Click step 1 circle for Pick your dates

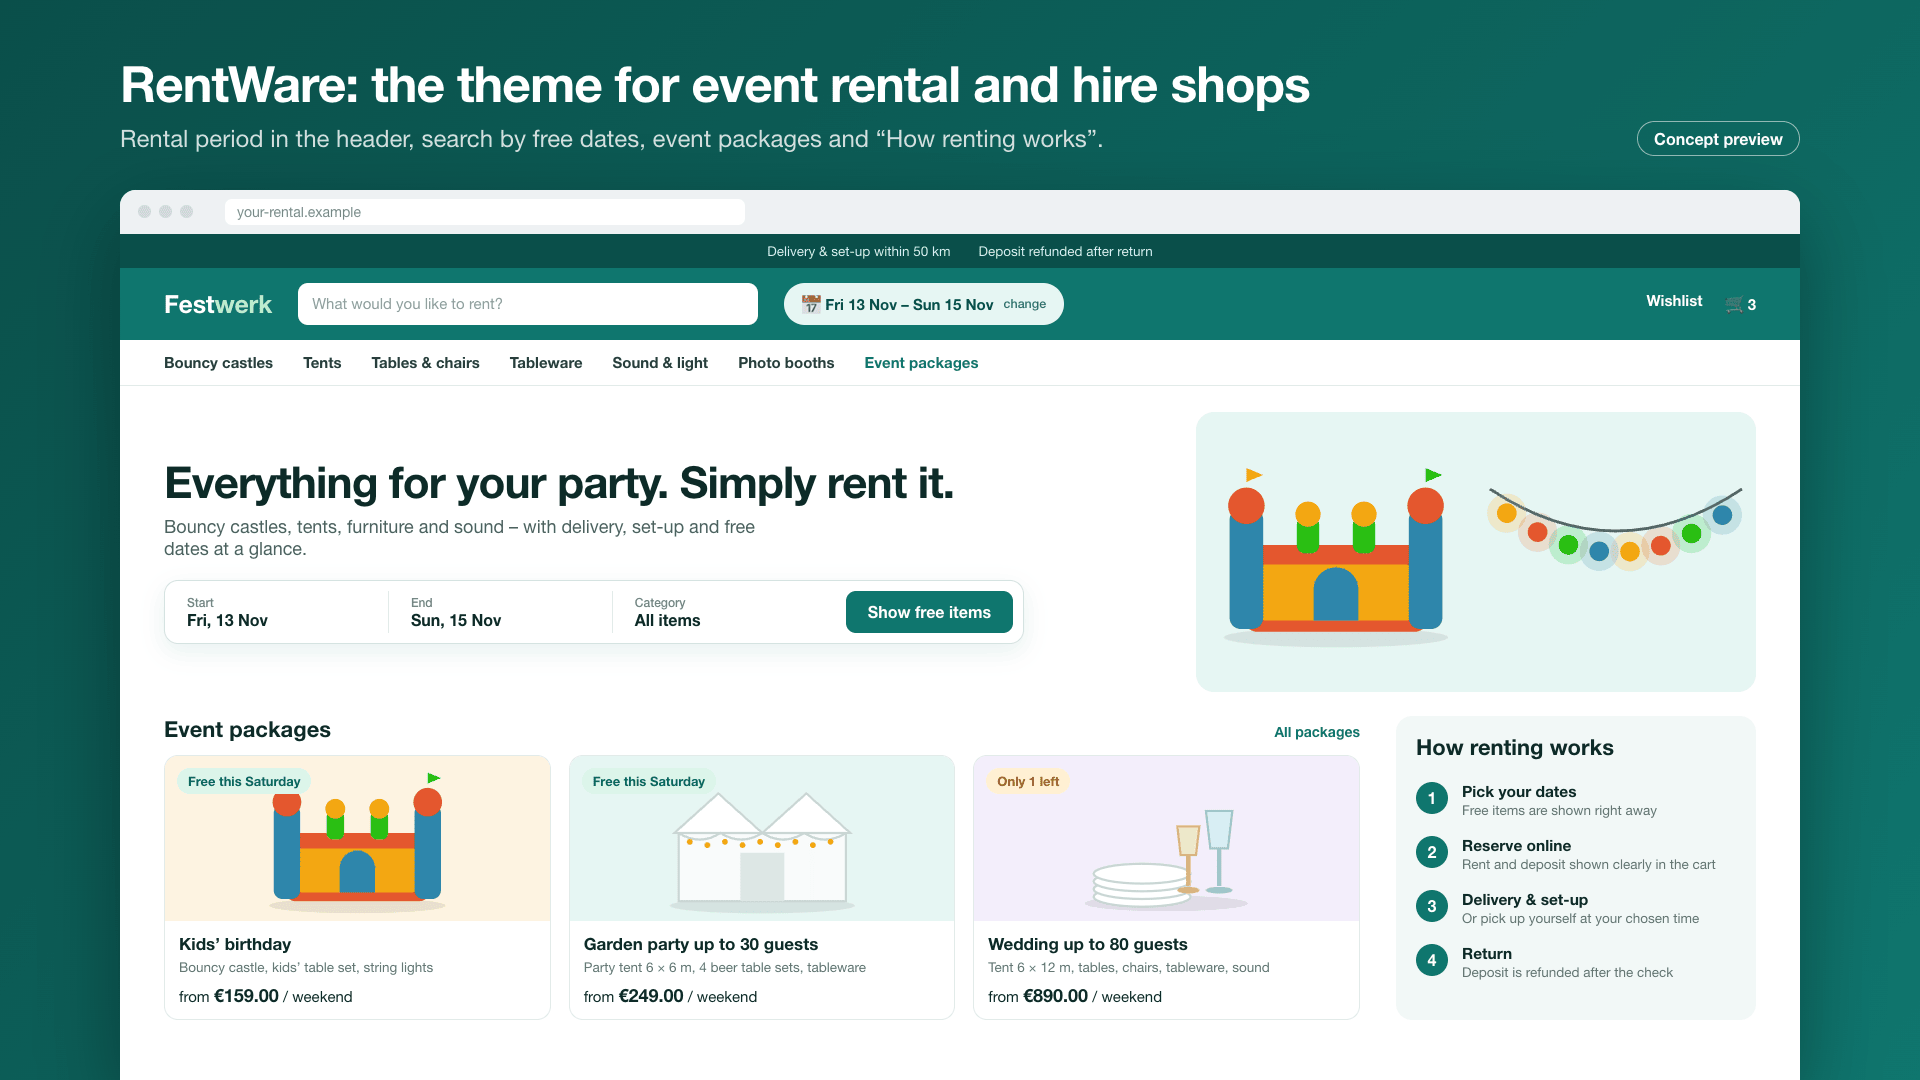(1432, 798)
